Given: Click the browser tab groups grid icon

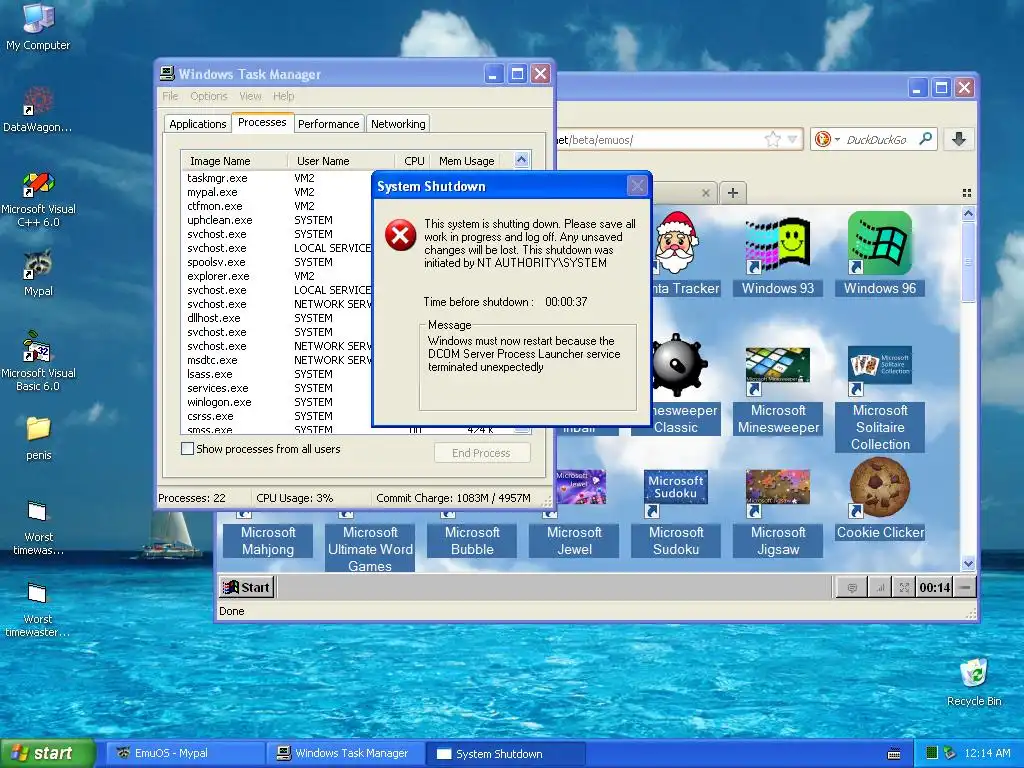Looking at the screenshot, I should pyautogui.click(x=967, y=193).
